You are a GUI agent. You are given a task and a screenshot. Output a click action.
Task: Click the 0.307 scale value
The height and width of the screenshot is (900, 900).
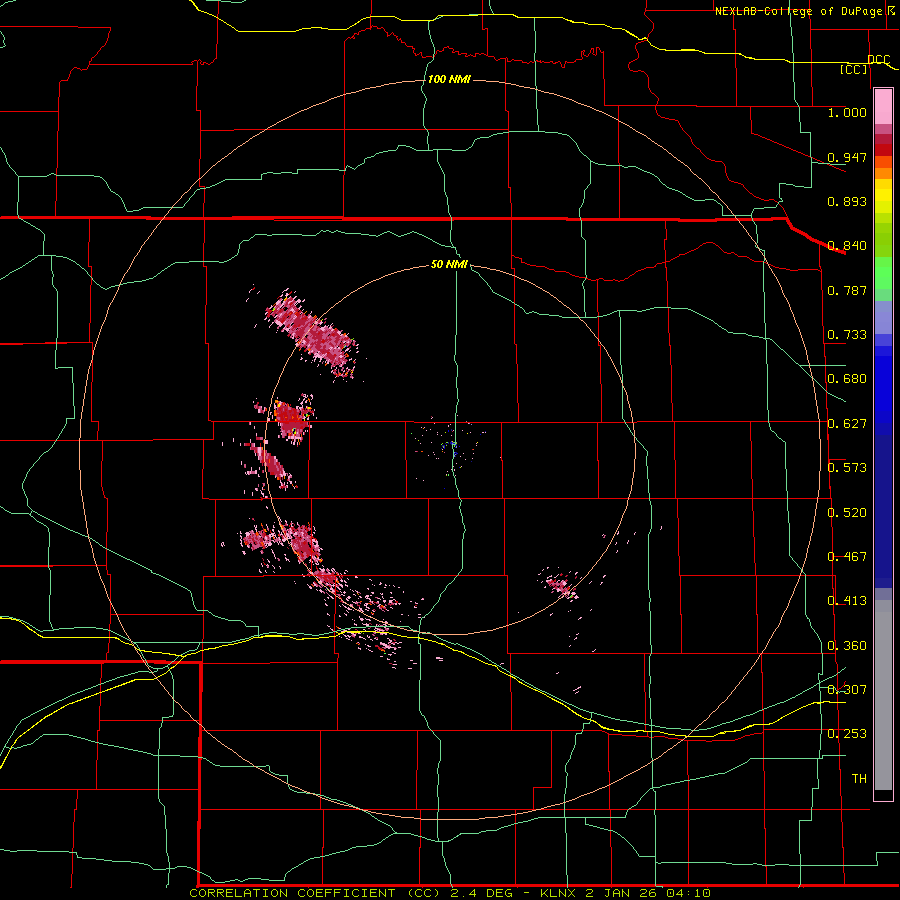pos(847,690)
